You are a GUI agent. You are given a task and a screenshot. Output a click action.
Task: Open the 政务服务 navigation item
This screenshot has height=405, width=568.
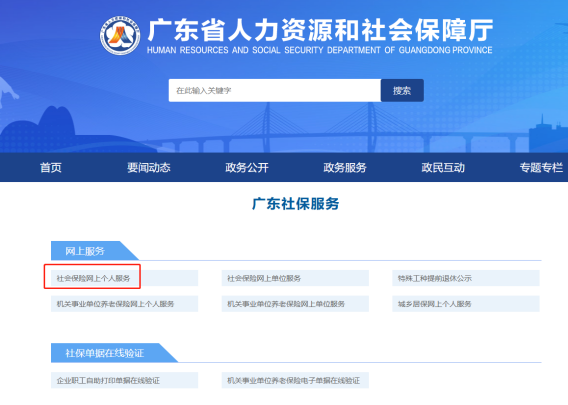point(345,167)
